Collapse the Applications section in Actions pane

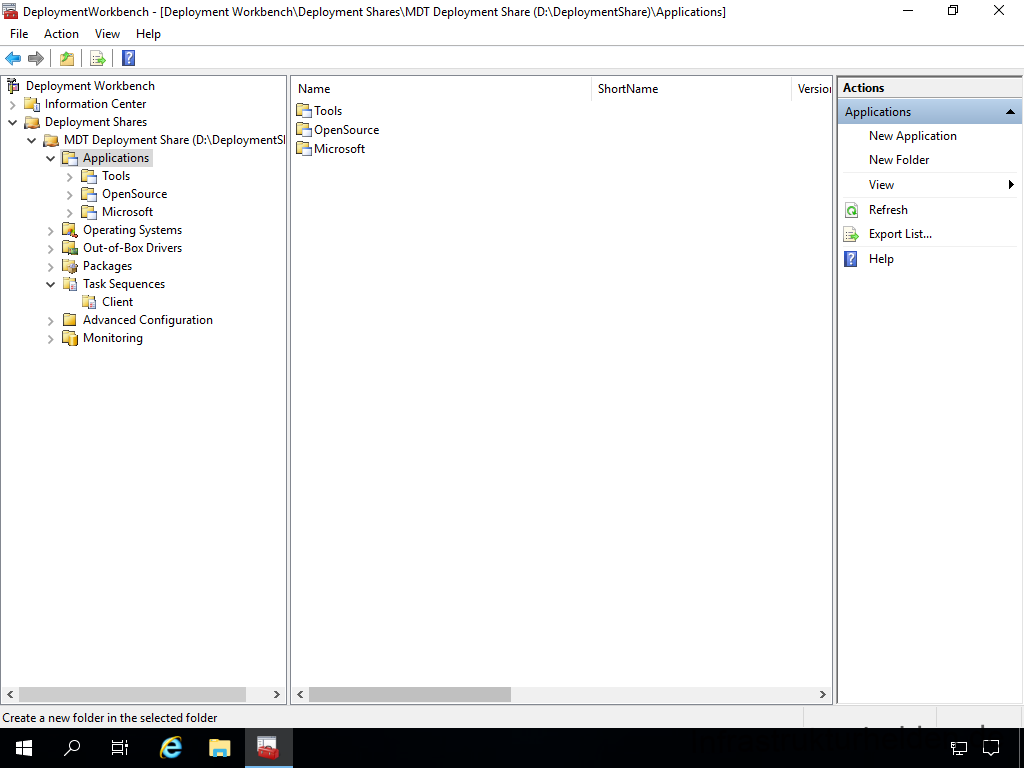(1010, 112)
